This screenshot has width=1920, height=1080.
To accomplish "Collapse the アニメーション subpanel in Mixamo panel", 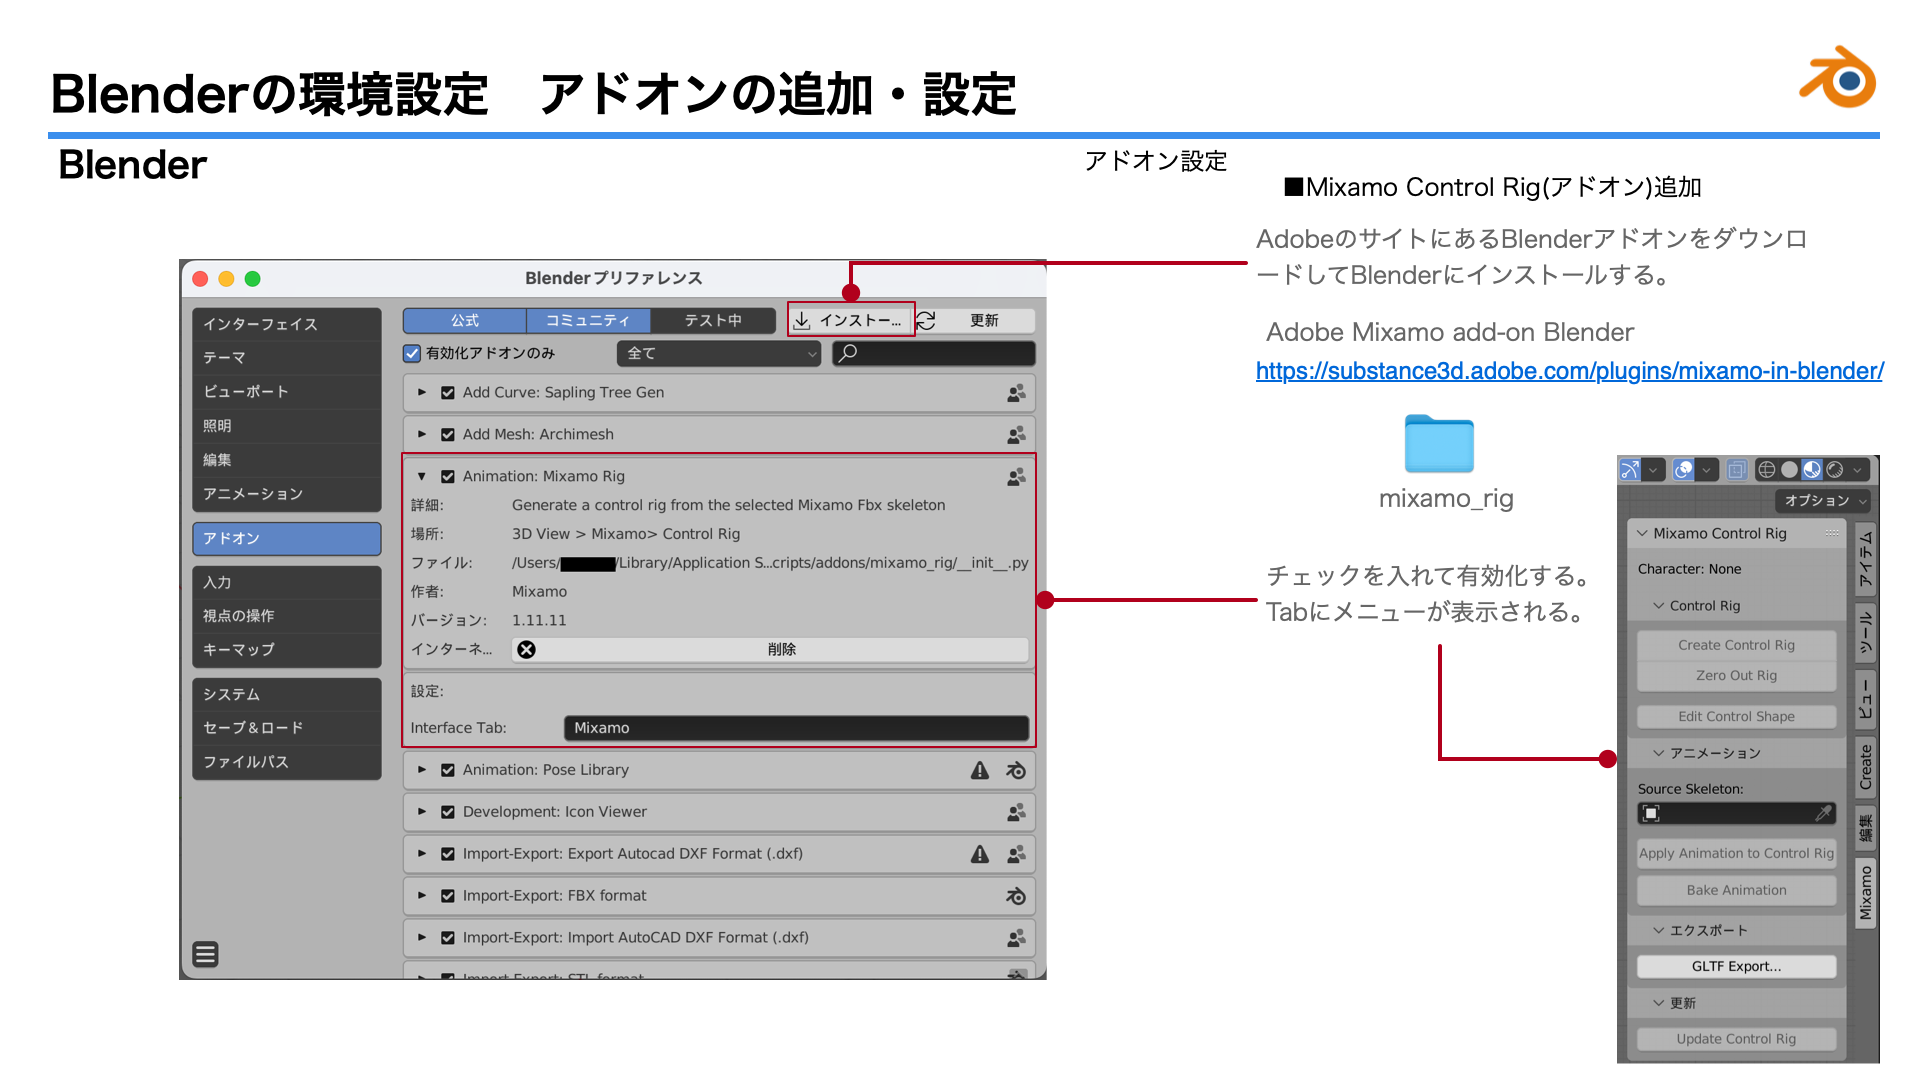I will coord(1659,753).
